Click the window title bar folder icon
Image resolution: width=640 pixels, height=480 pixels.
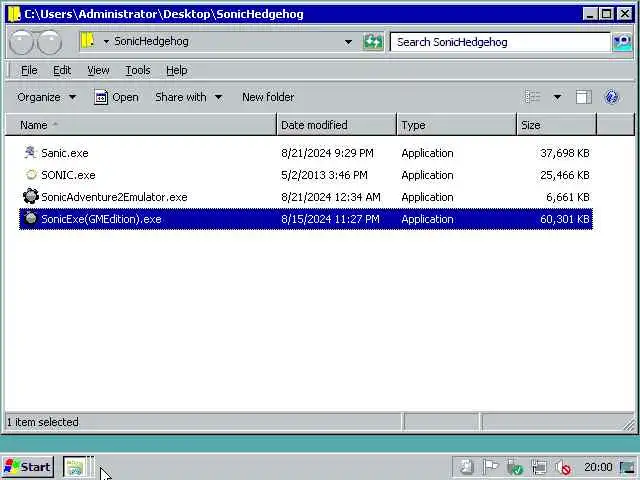(14, 14)
